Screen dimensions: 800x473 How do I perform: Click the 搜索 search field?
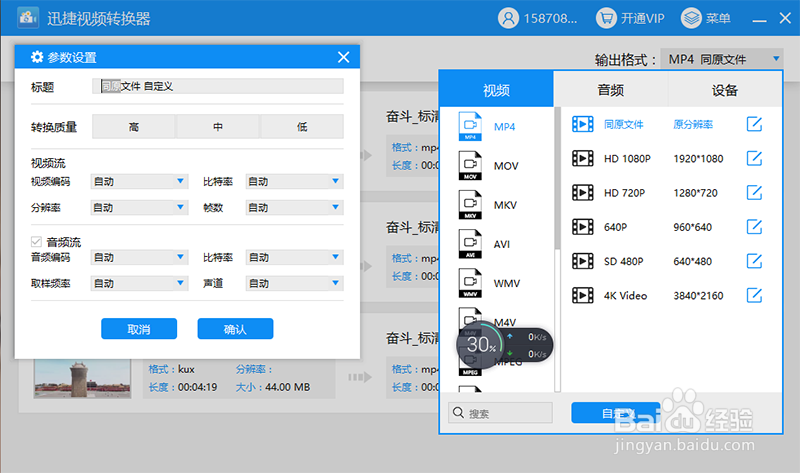[x=501, y=412]
